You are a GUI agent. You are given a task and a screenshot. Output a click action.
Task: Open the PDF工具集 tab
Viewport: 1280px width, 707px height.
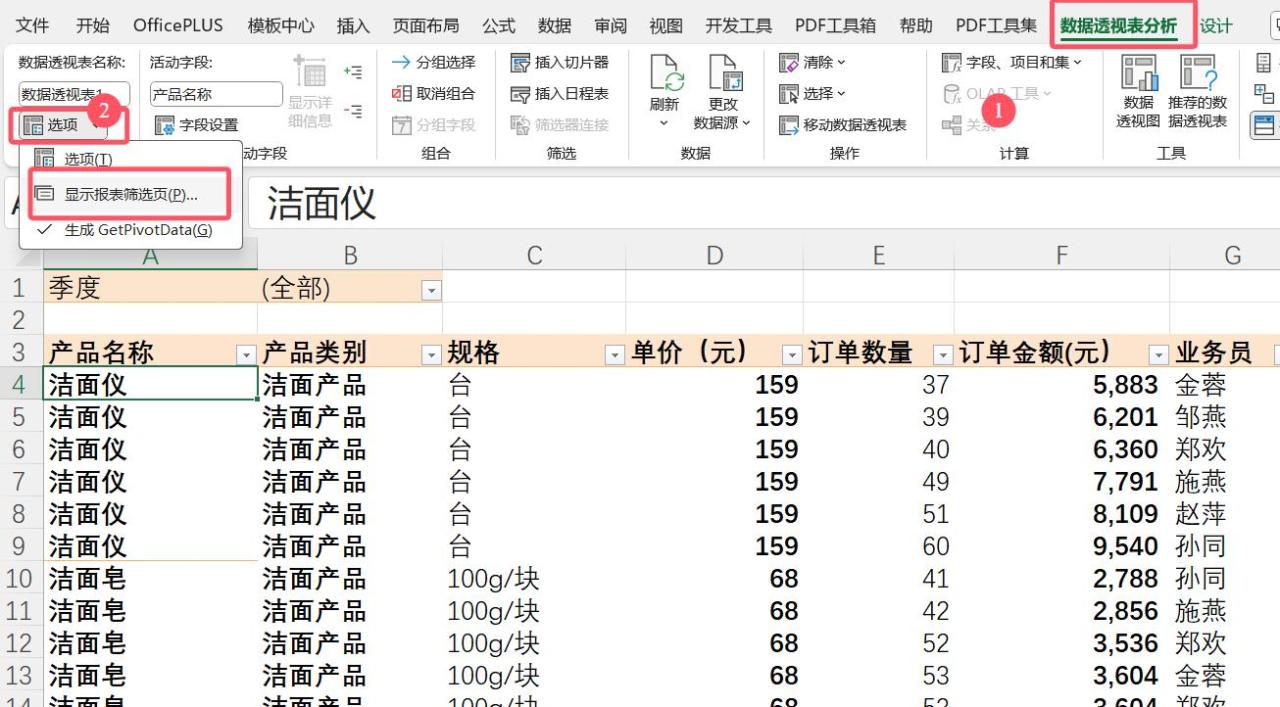click(x=996, y=26)
